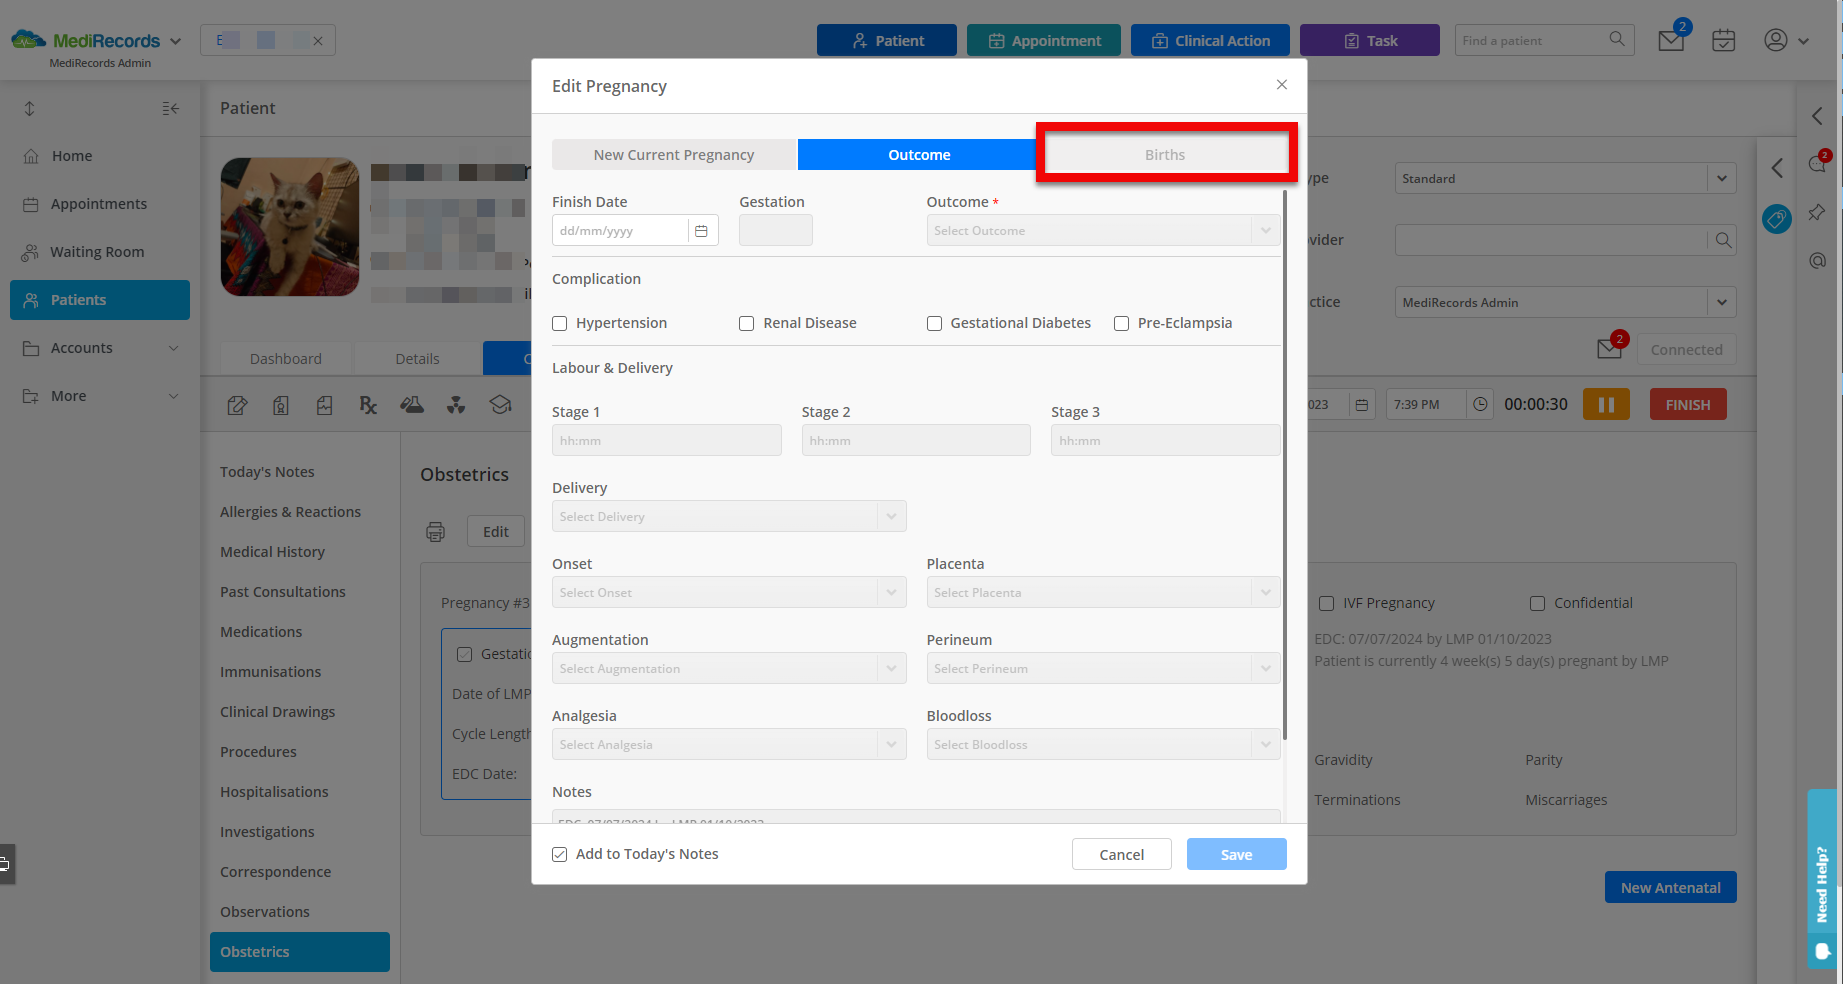Cancel the Edit Pregnancy dialog

[1121, 854]
